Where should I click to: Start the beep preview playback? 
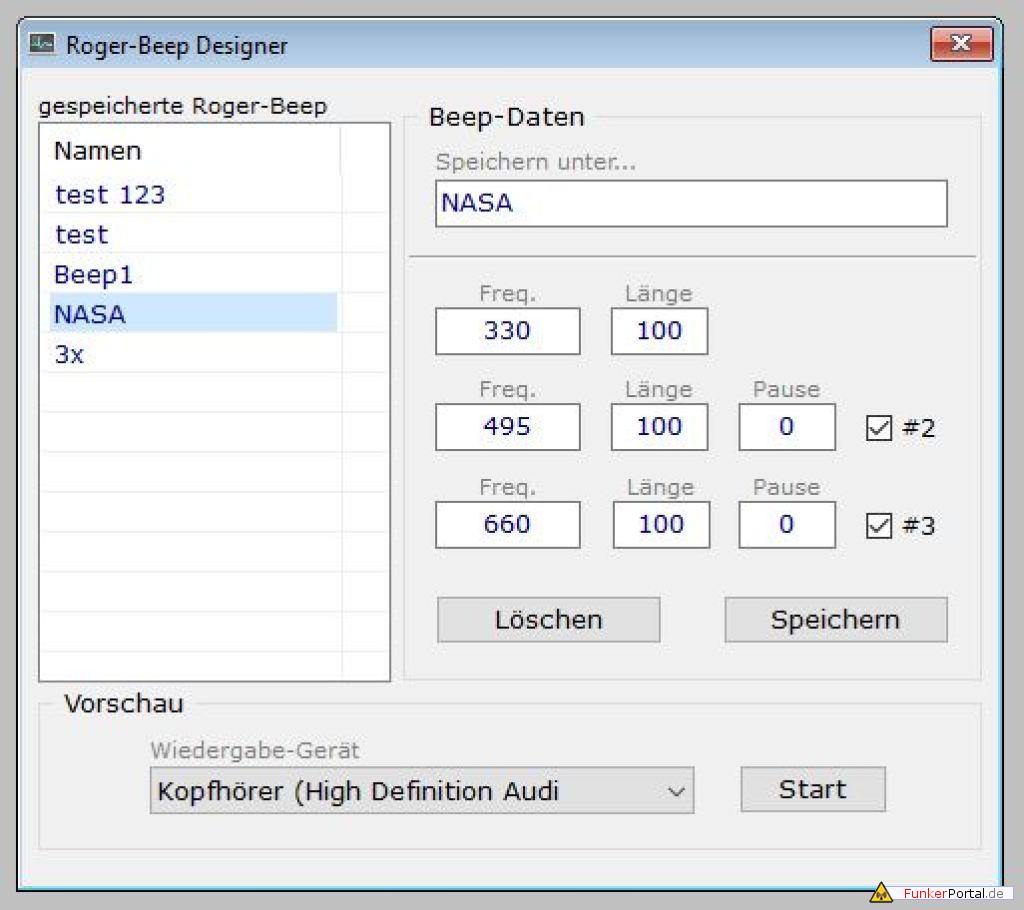[812, 790]
